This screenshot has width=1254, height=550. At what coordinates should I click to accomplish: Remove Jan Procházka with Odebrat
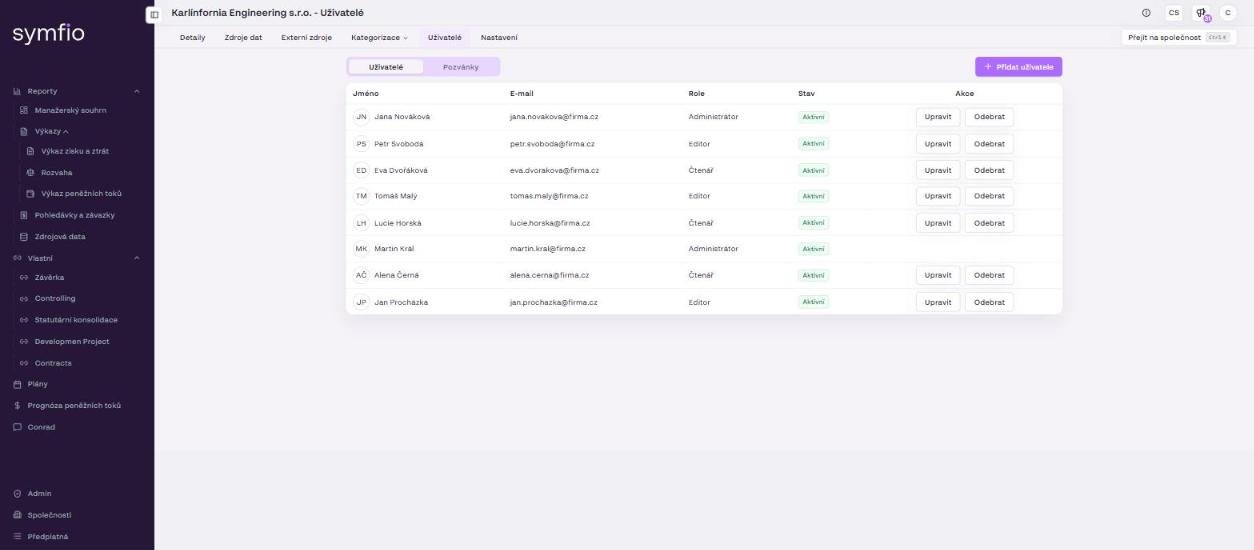[x=989, y=301]
